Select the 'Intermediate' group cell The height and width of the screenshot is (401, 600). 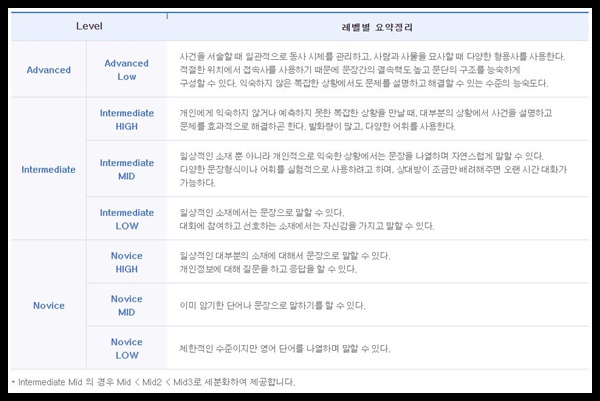point(49,169)
